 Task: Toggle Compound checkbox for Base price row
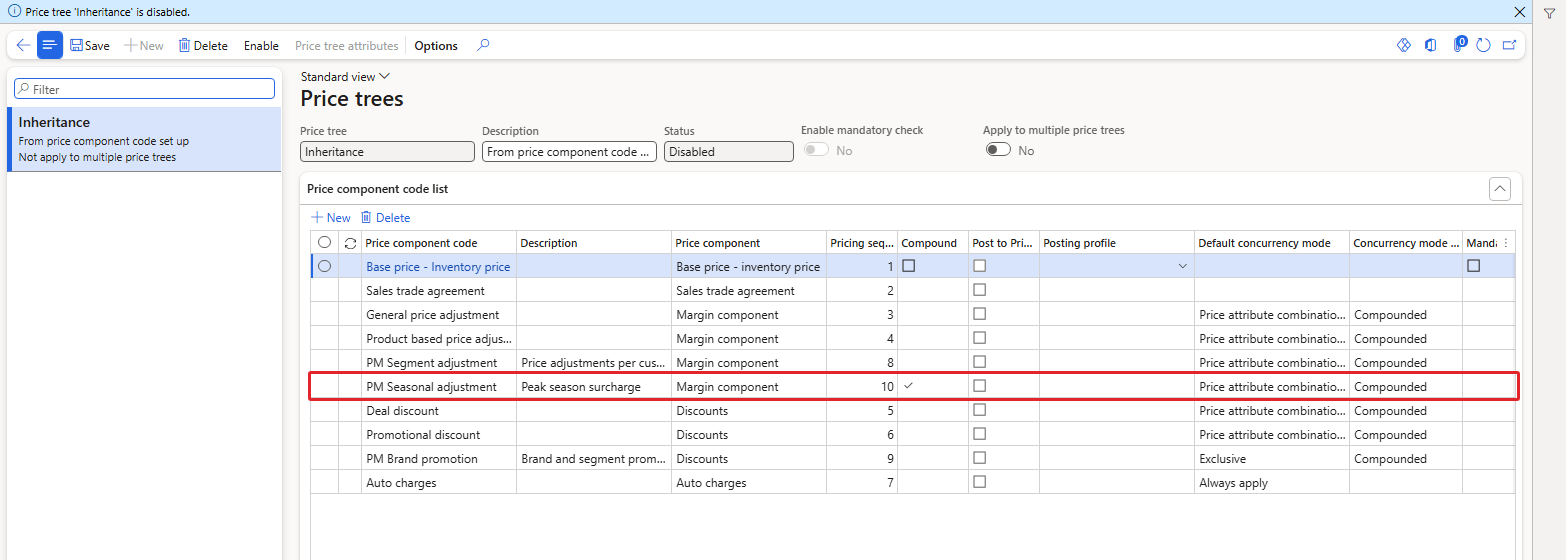point(908,266)
